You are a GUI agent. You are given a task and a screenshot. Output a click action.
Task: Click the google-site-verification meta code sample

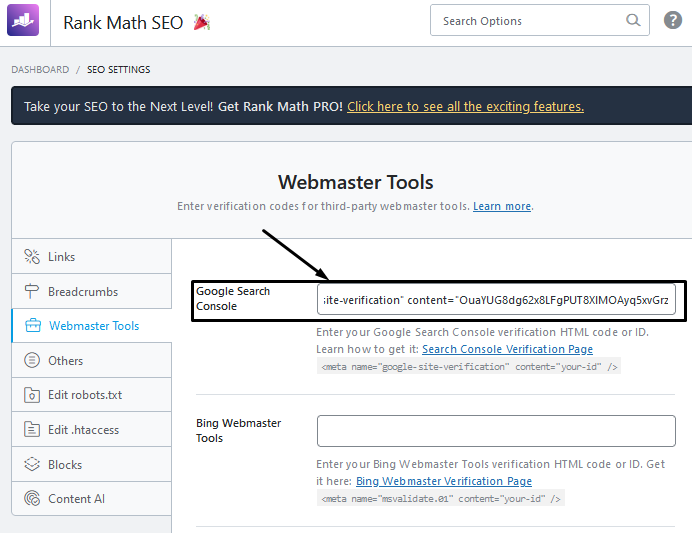pos(469,366)
